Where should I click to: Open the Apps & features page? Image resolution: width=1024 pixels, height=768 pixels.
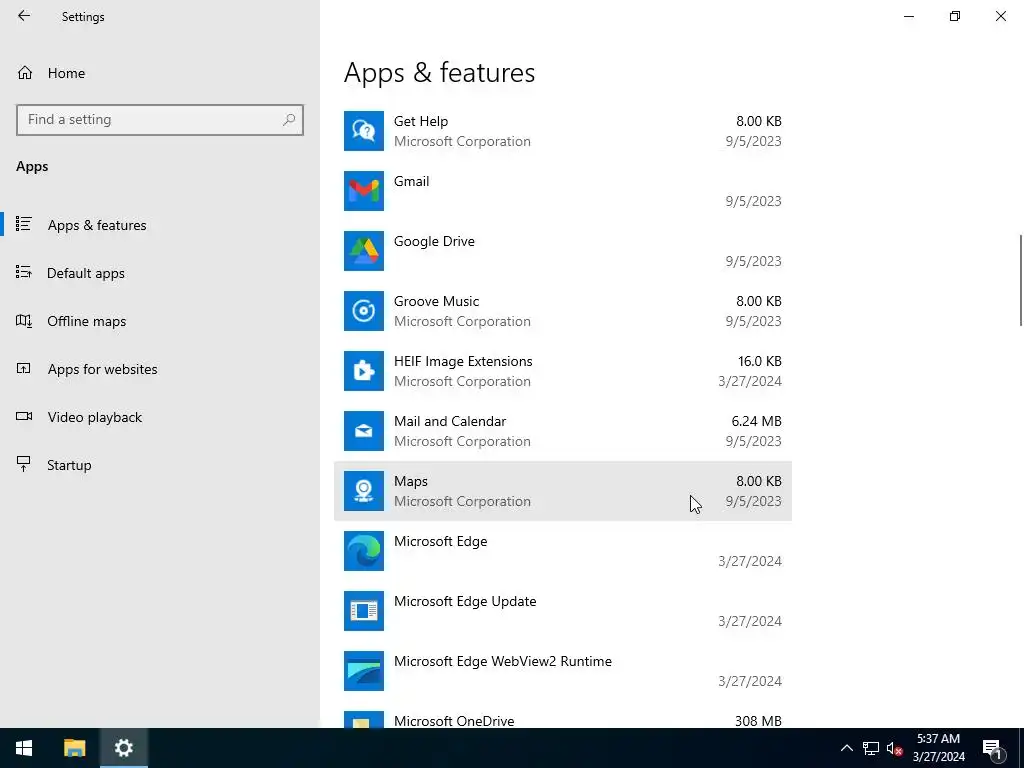(x=160, y=225)
